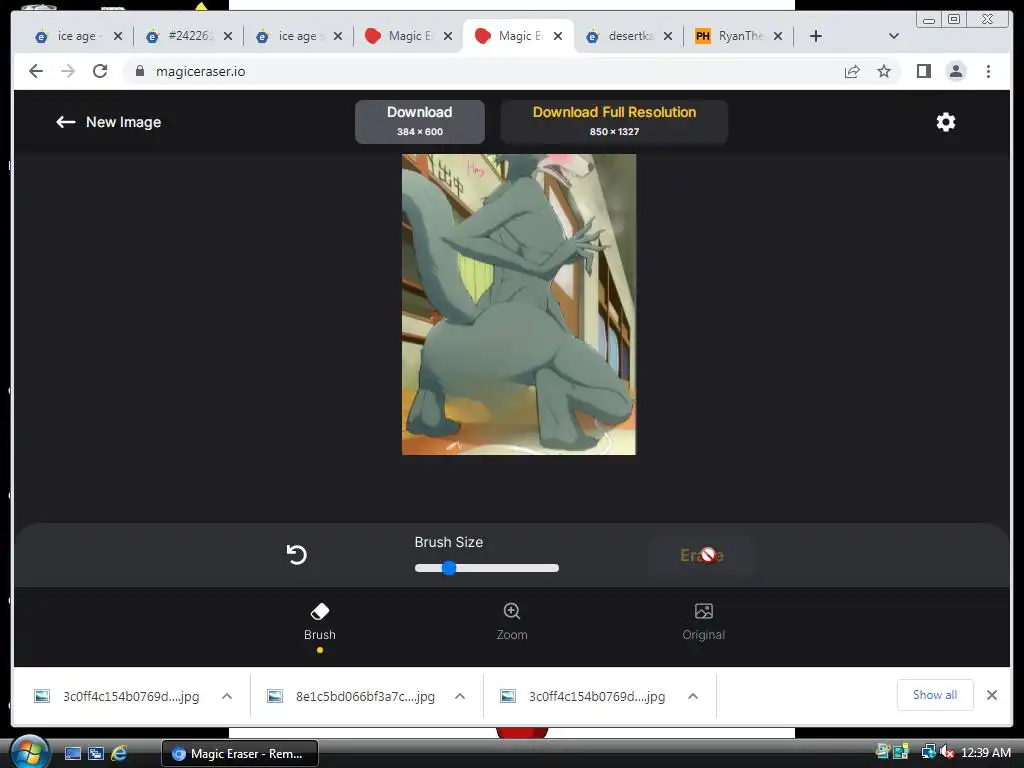Select Magic Eraser taskbar button
1024x768 pixels.
240,754
